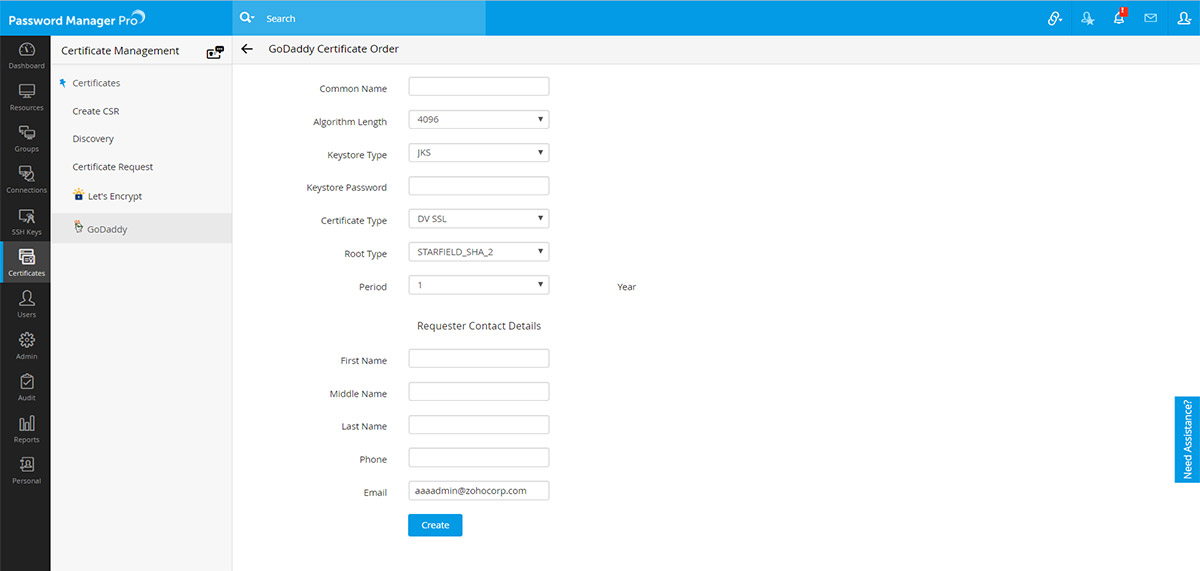Select Discovery in the side menu
The width and height of the screenshot is (1200, 571).
click(93, 139)
